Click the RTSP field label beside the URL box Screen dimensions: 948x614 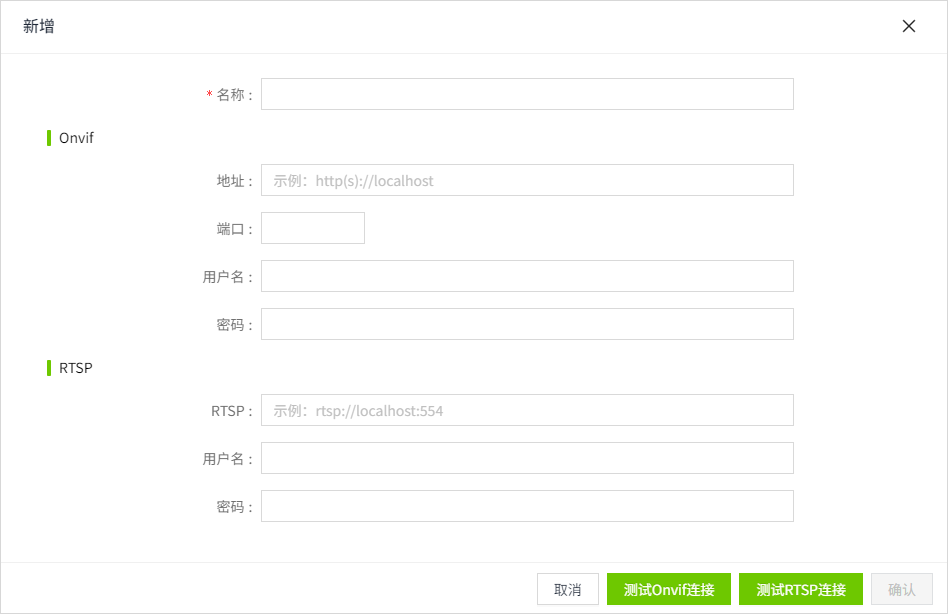tap(231, 411)
